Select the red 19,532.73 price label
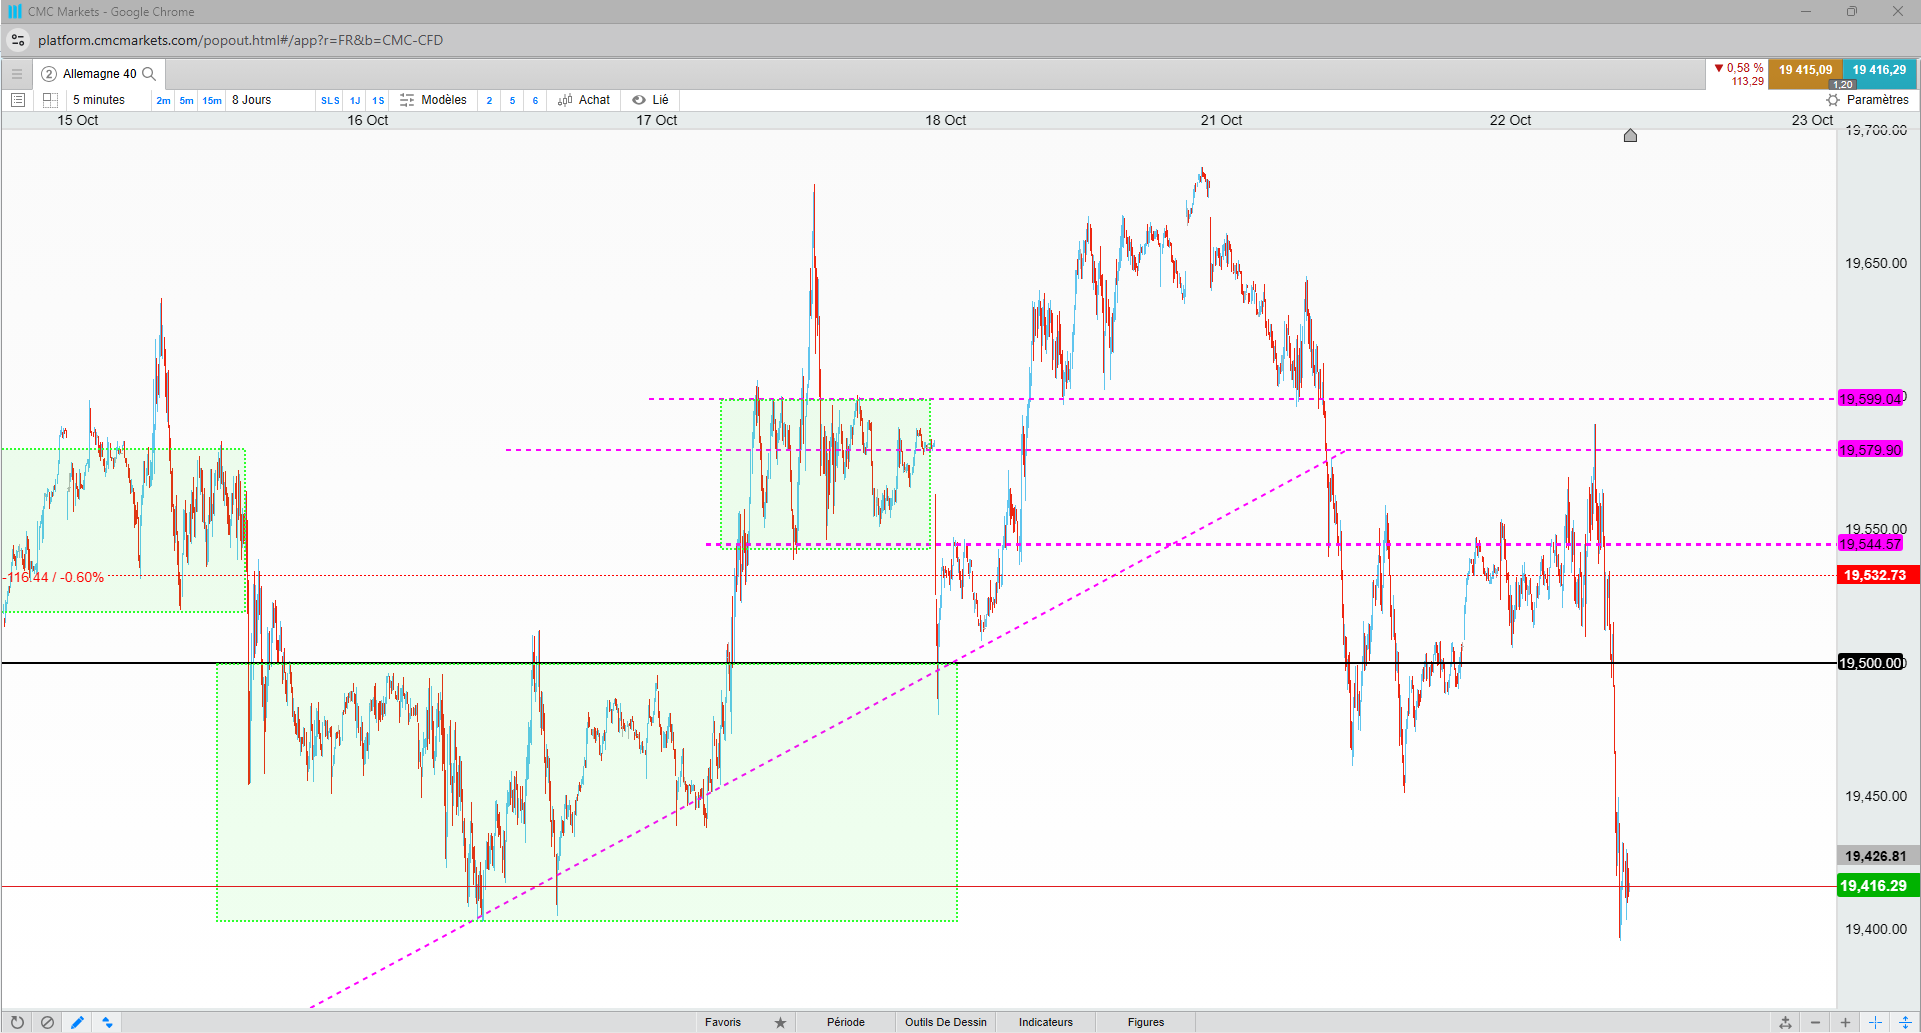 [x=1877, y=575]
